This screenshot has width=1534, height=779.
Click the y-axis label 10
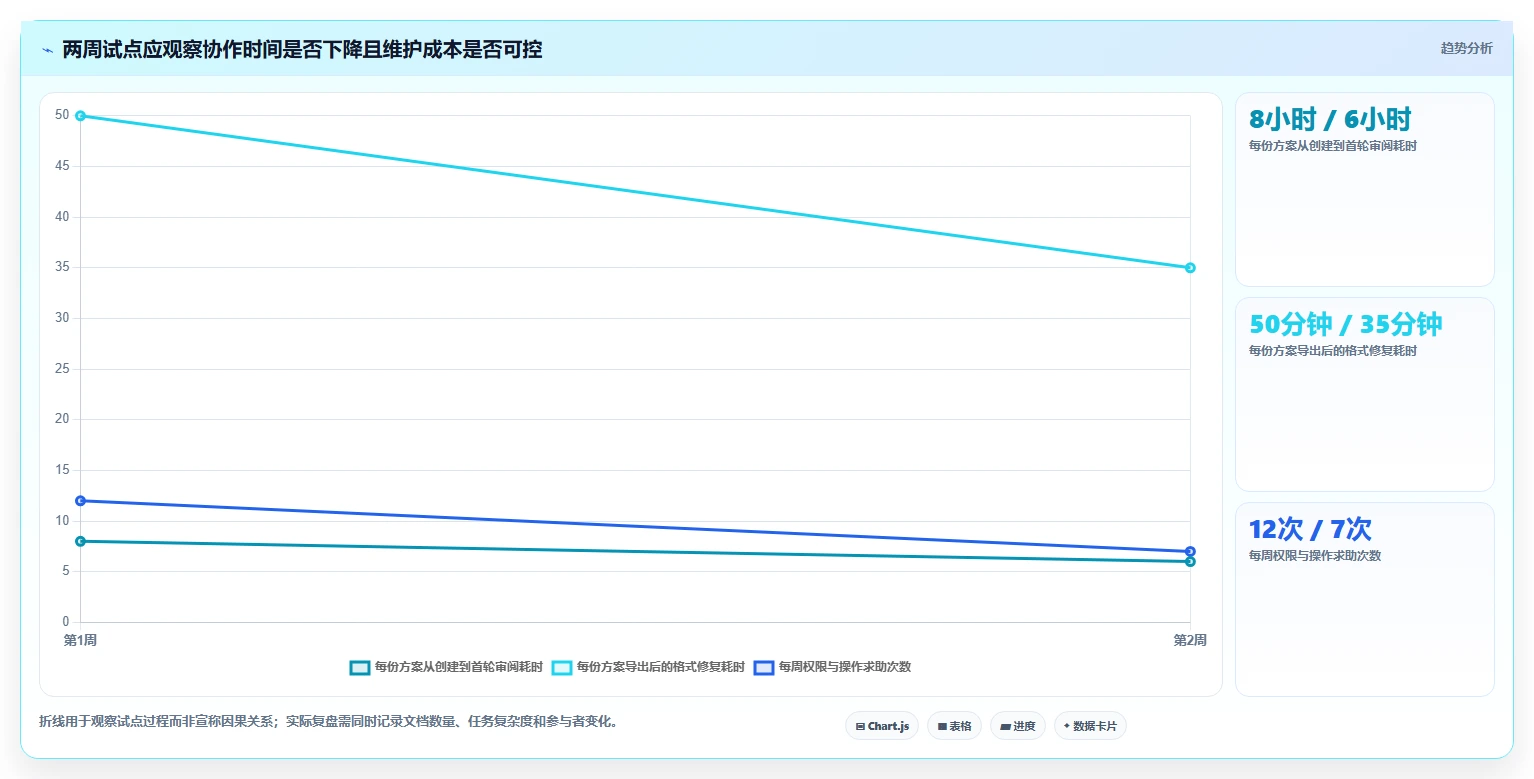(62, 521)
